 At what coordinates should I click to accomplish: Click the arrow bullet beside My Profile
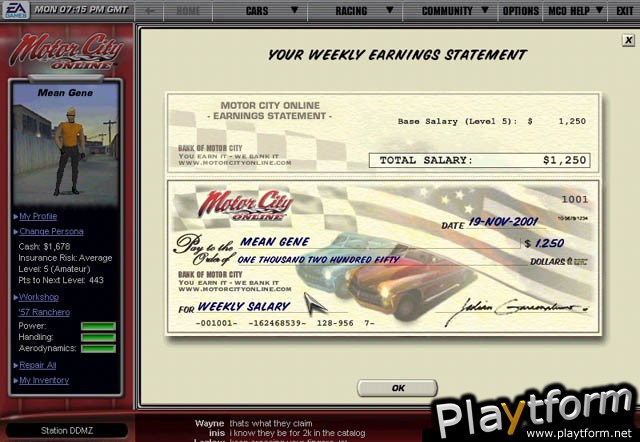16,216
